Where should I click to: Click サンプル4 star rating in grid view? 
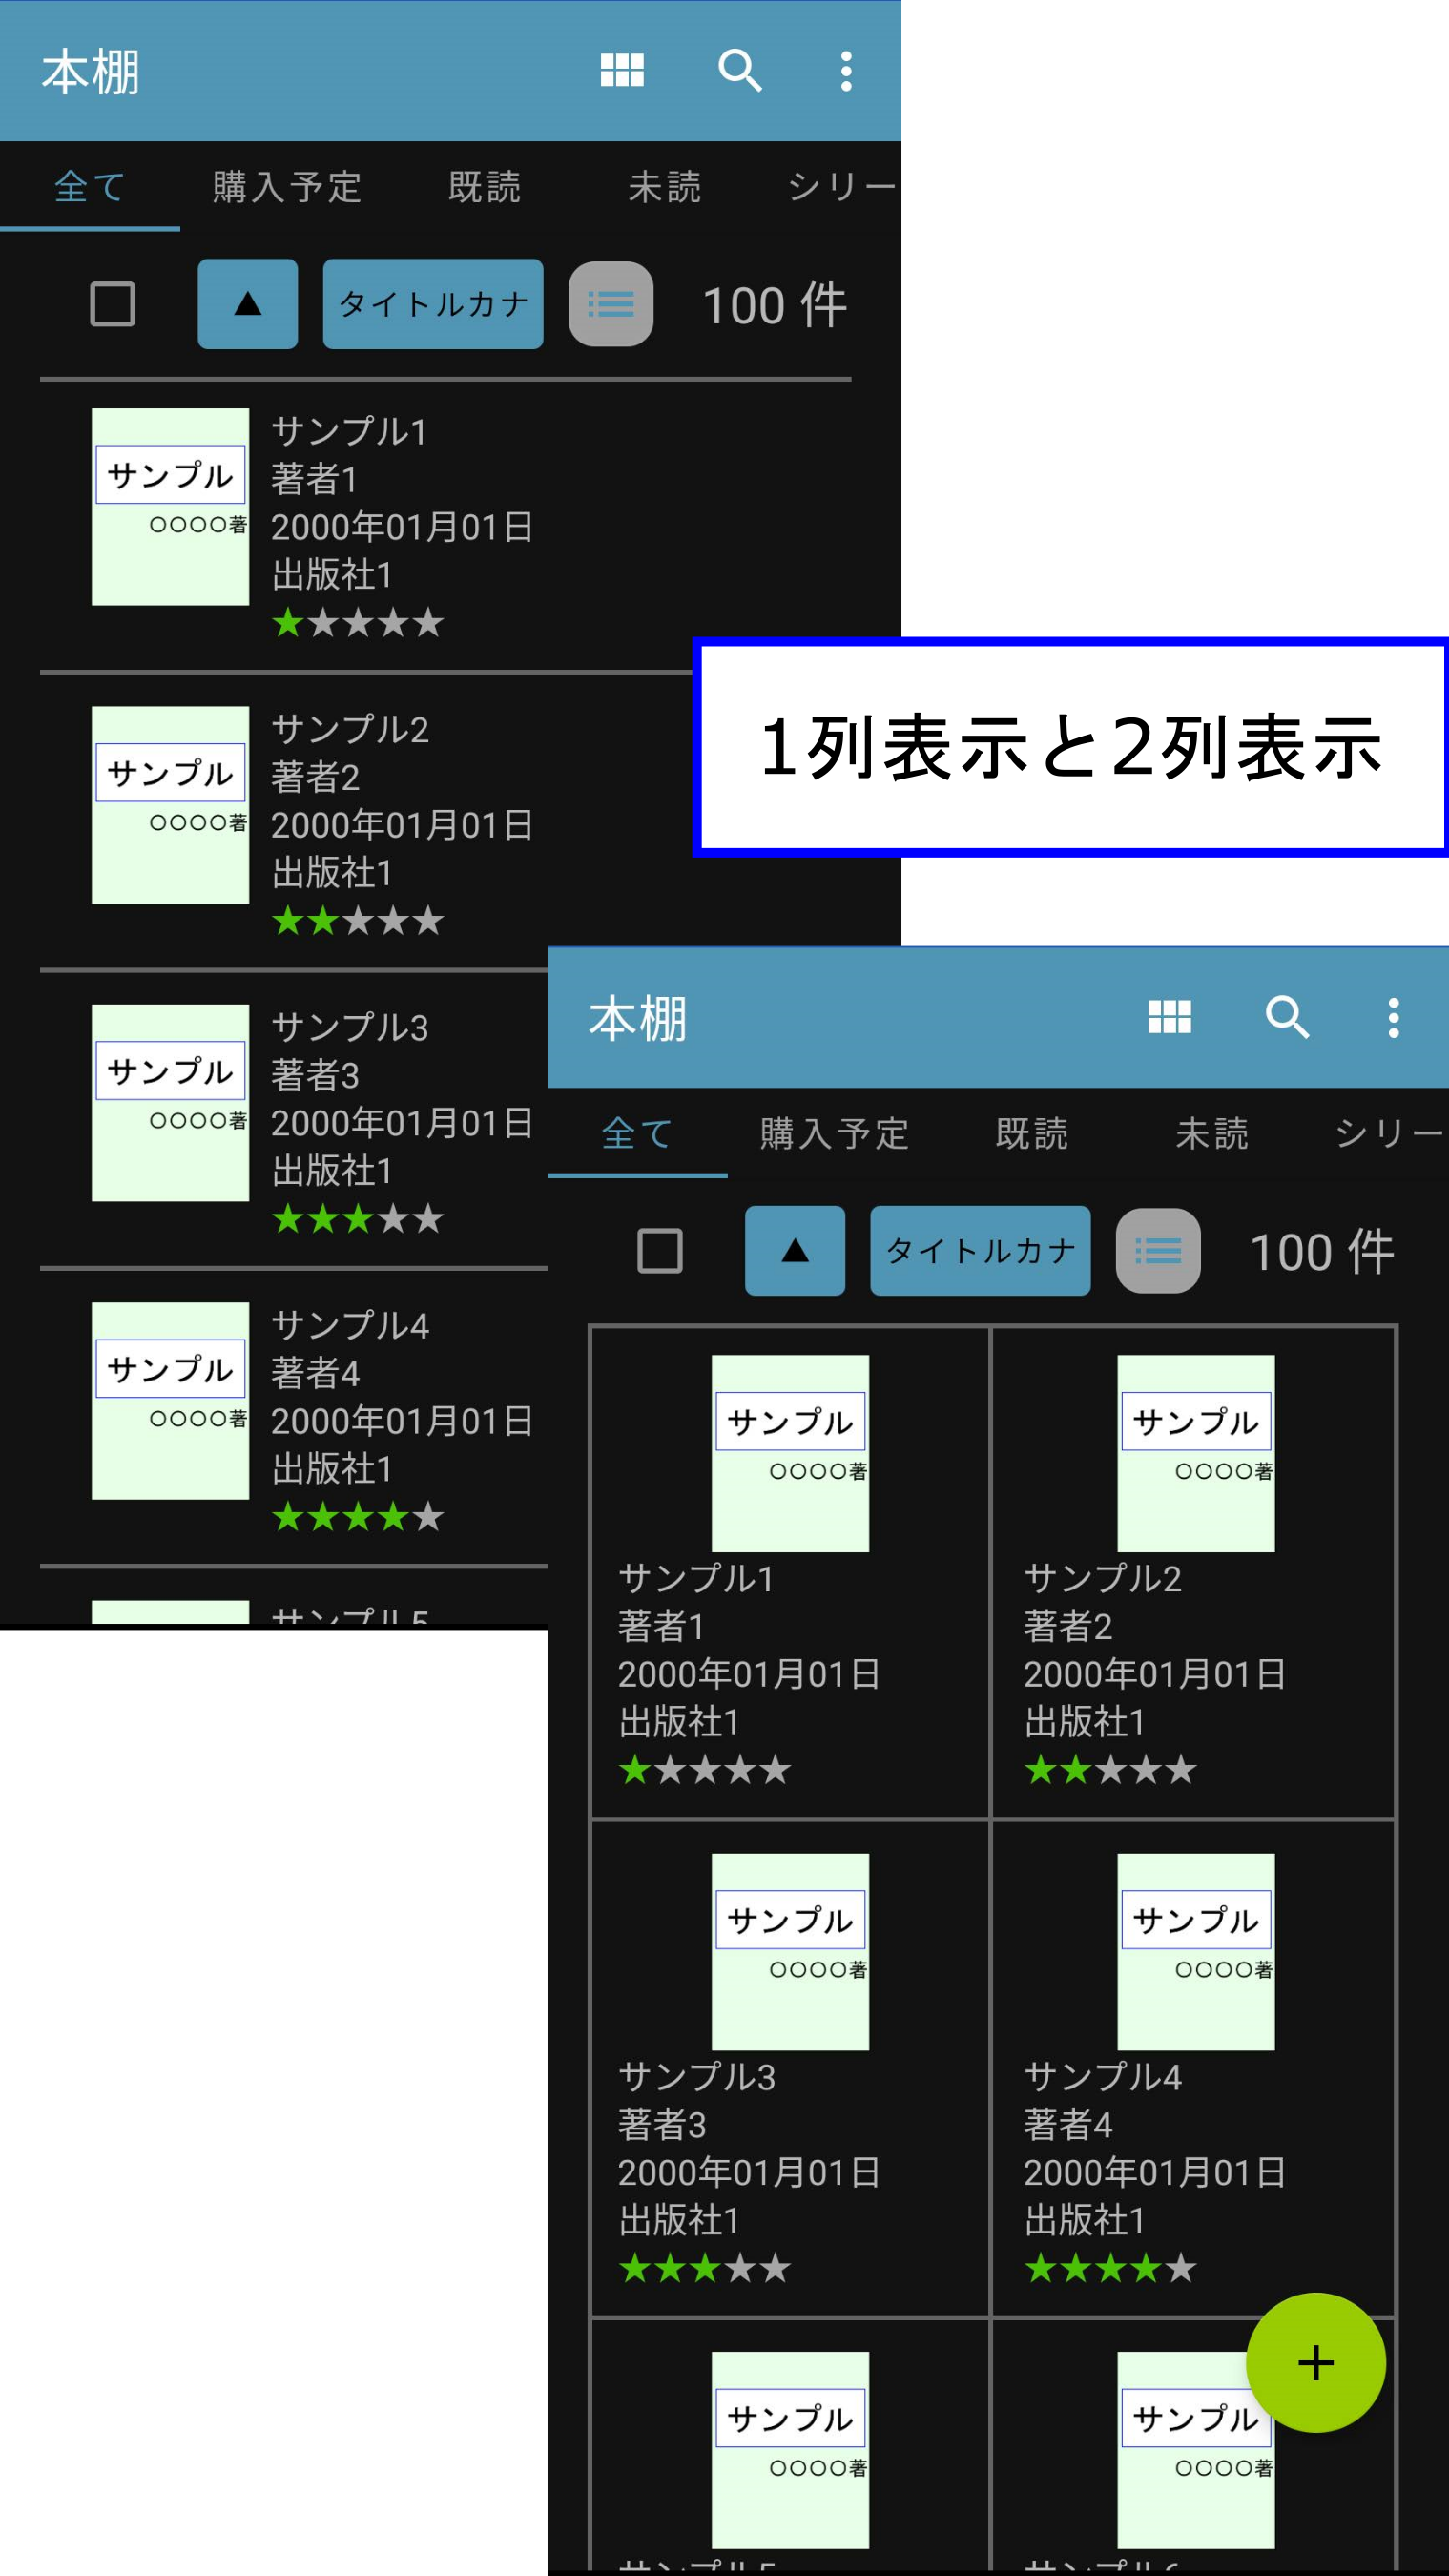1111,2268
